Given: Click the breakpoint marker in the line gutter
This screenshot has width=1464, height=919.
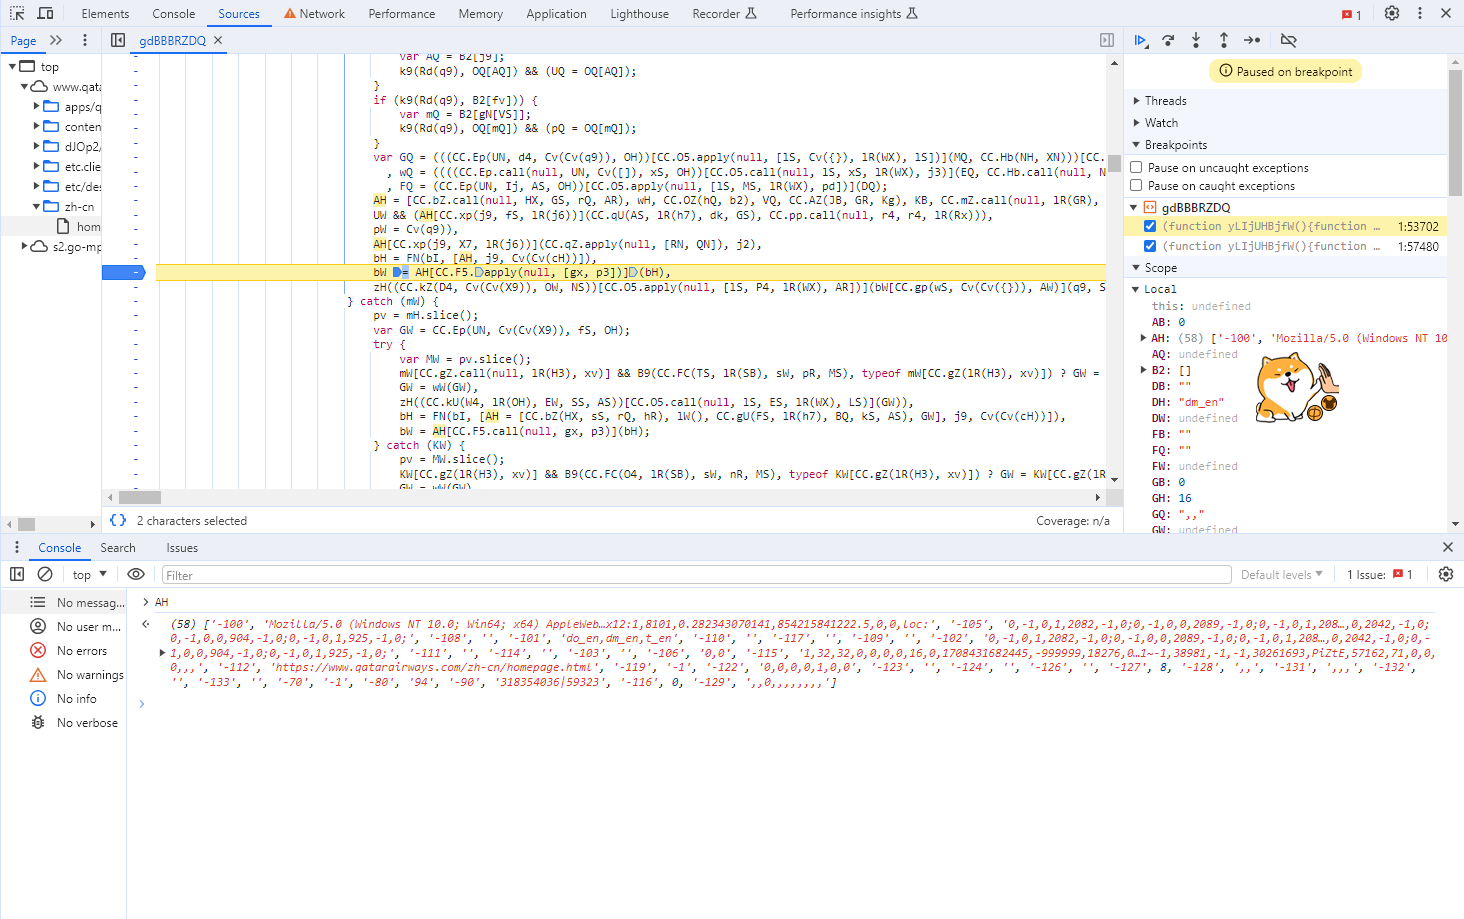Looking at the screenshot, I should pyautogui.click(x=125, y=272).
